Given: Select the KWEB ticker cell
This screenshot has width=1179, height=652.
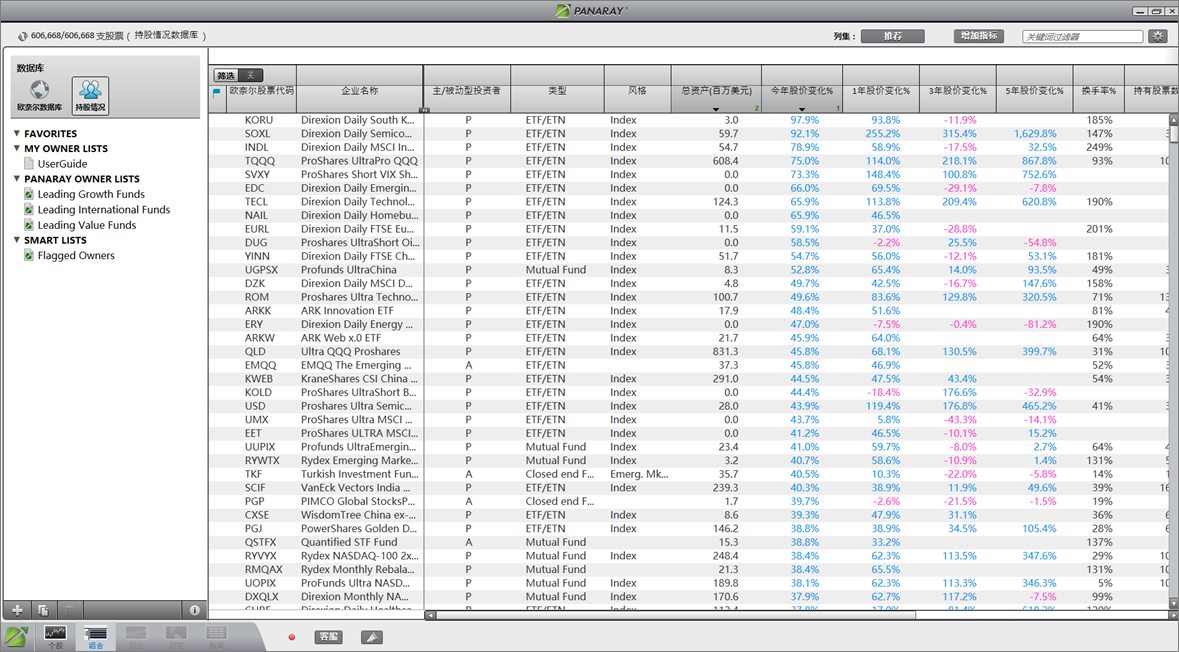Looking at the screenshot, I should (x=259, y=379).
